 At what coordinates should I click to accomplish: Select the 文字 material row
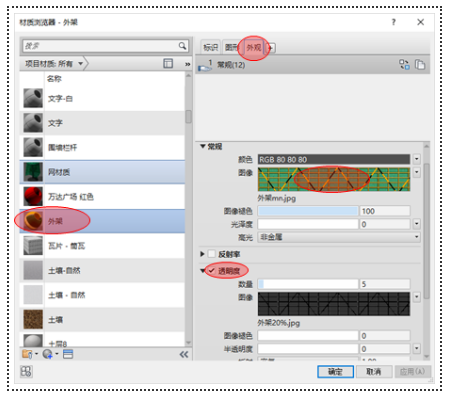(102, 123)
